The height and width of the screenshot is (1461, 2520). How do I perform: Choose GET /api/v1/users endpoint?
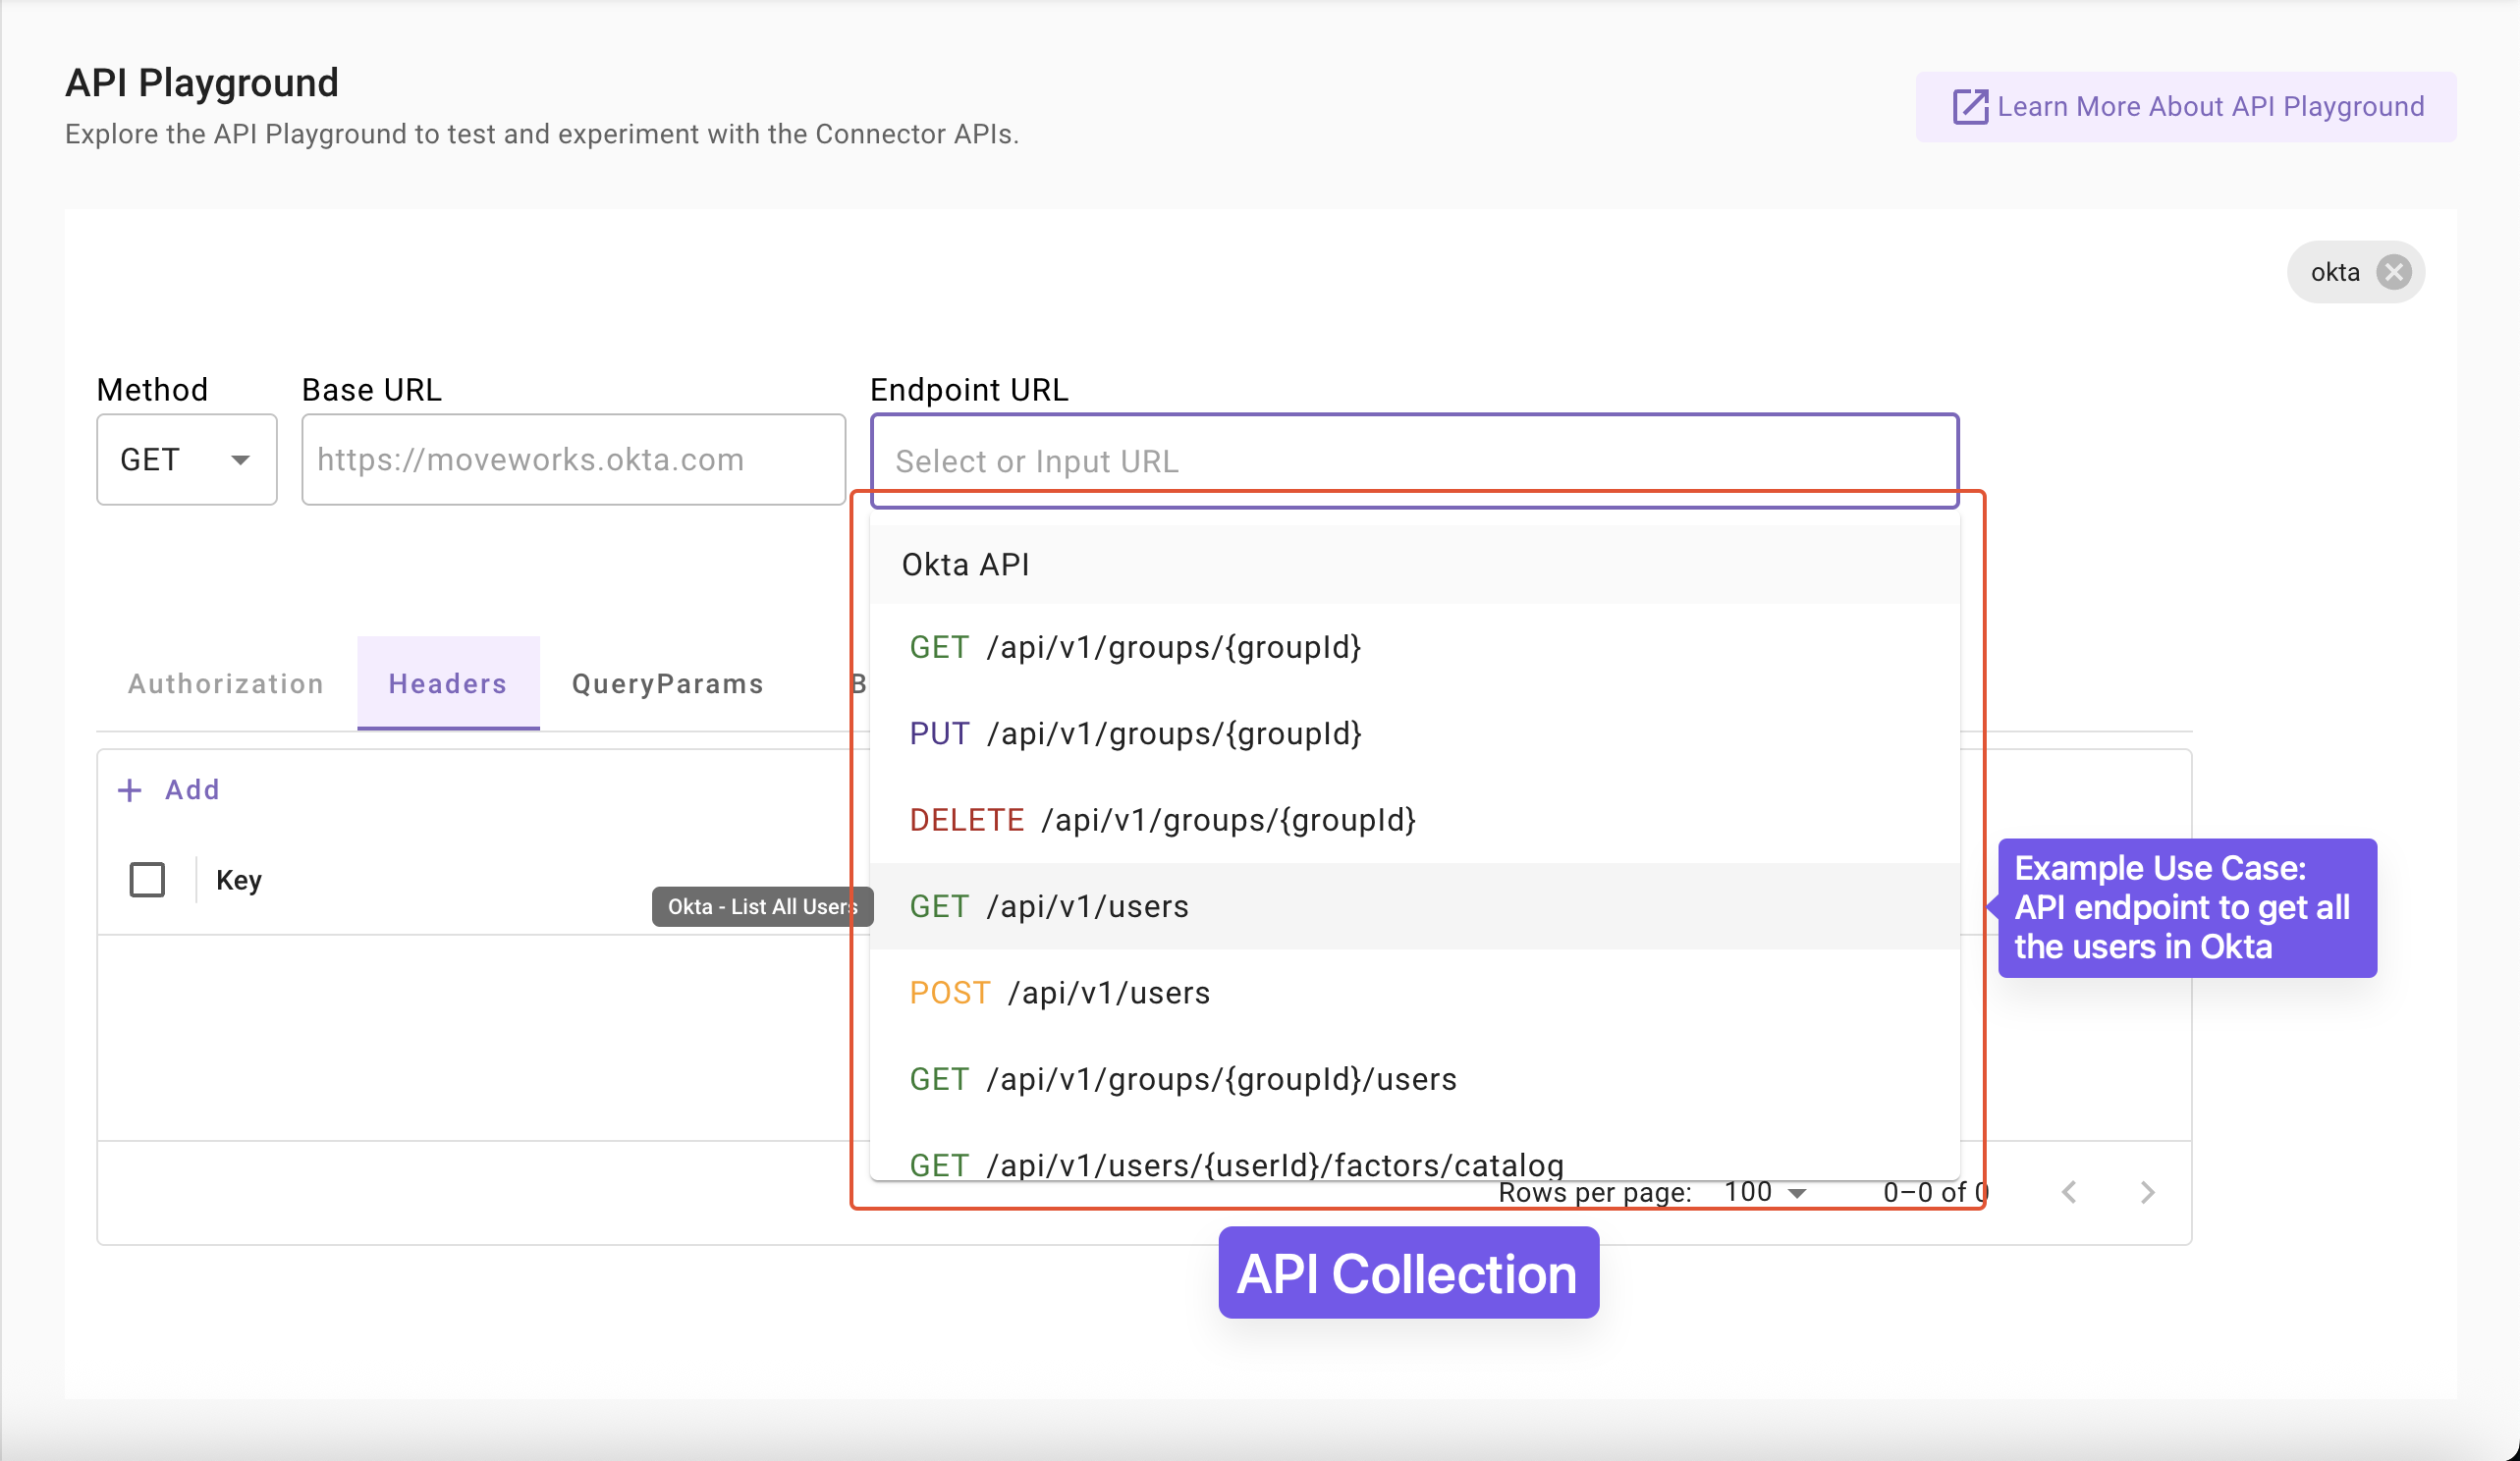click(1414, 906)
